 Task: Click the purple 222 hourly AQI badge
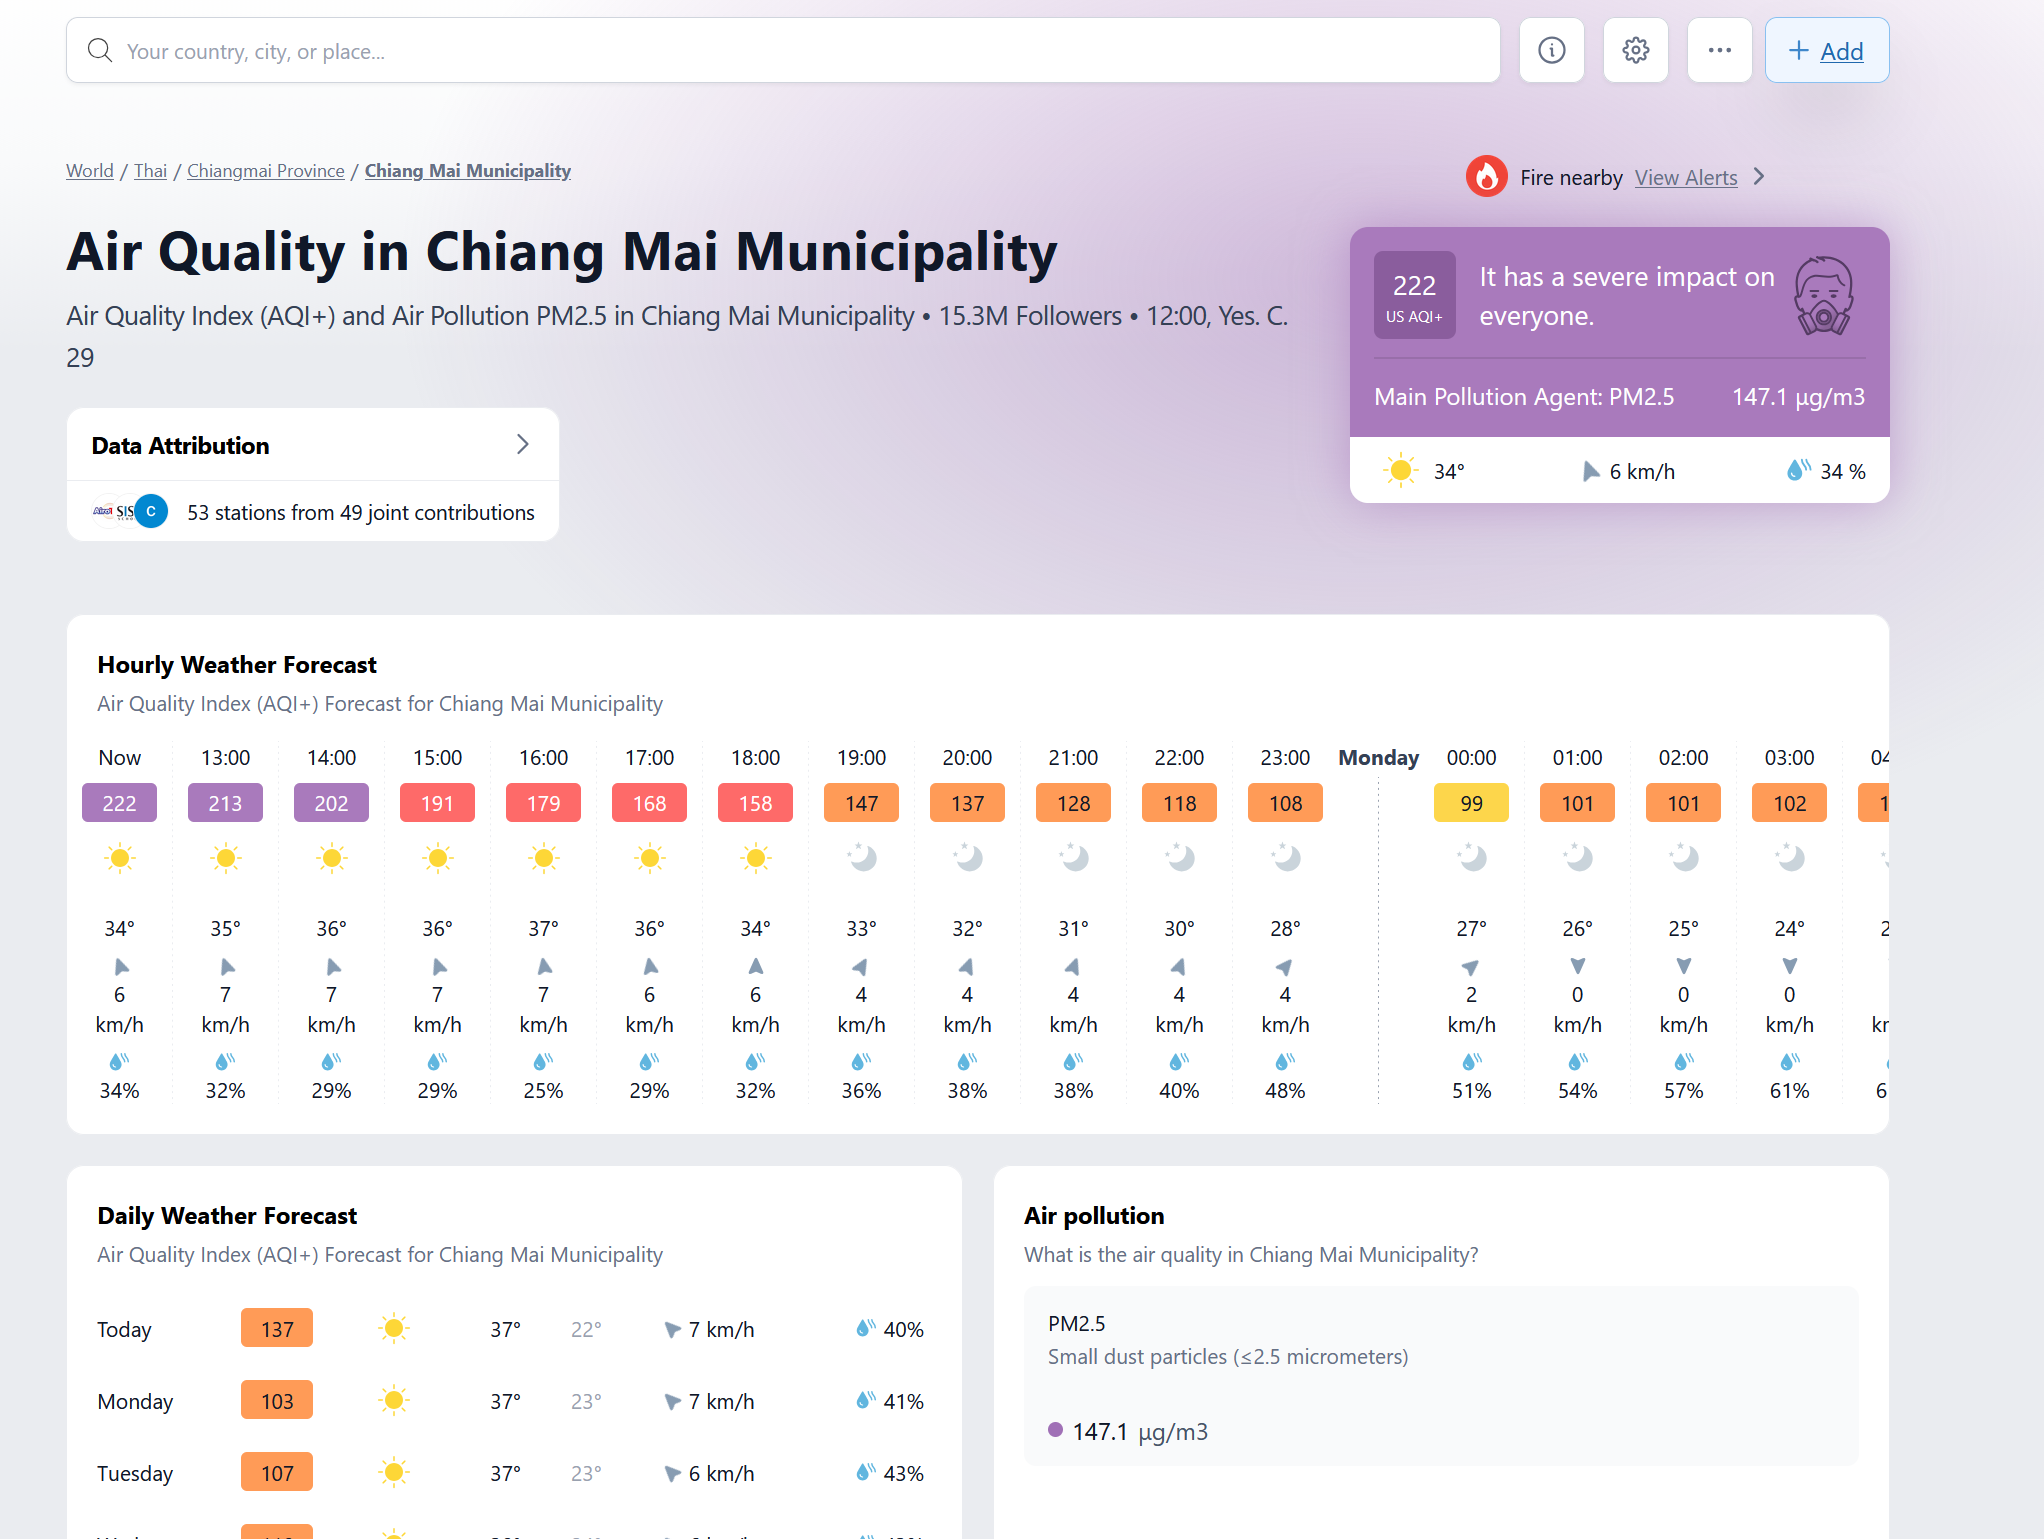coord(119,803)
